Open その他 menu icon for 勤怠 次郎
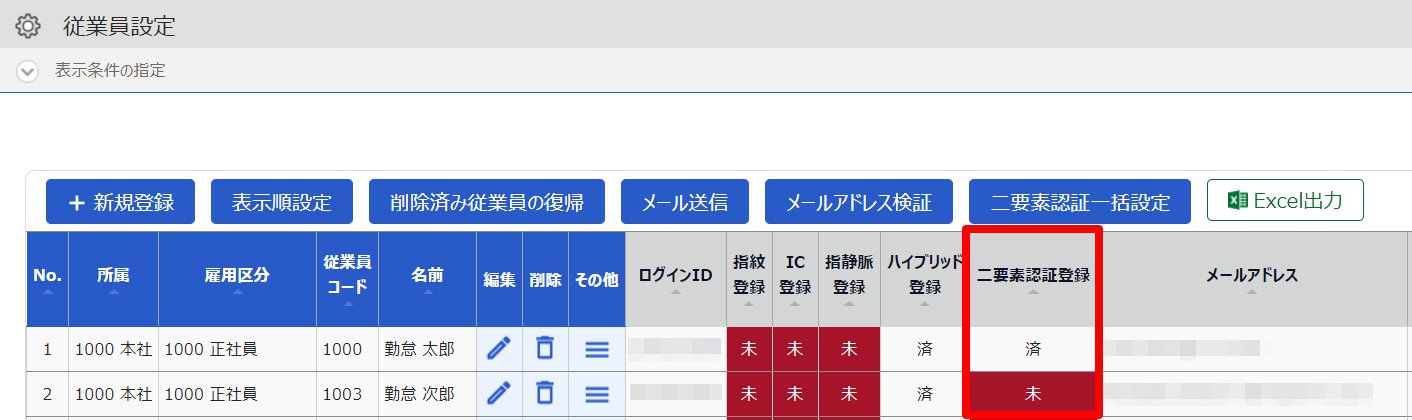Viewport: 1412px width, 420px height. (x=597, y=394)
